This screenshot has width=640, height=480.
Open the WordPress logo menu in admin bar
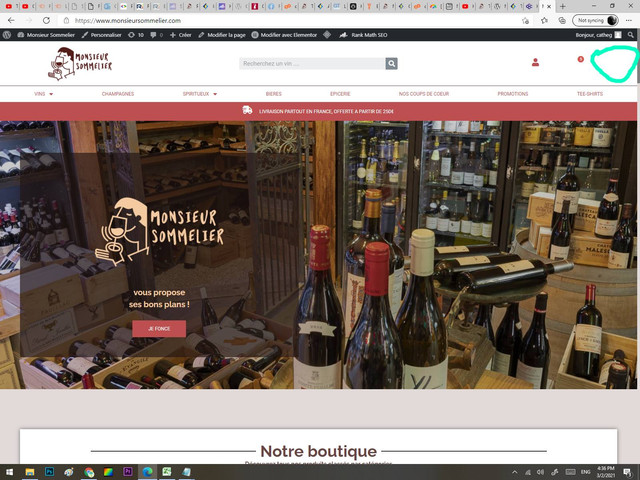click(7, 35)
